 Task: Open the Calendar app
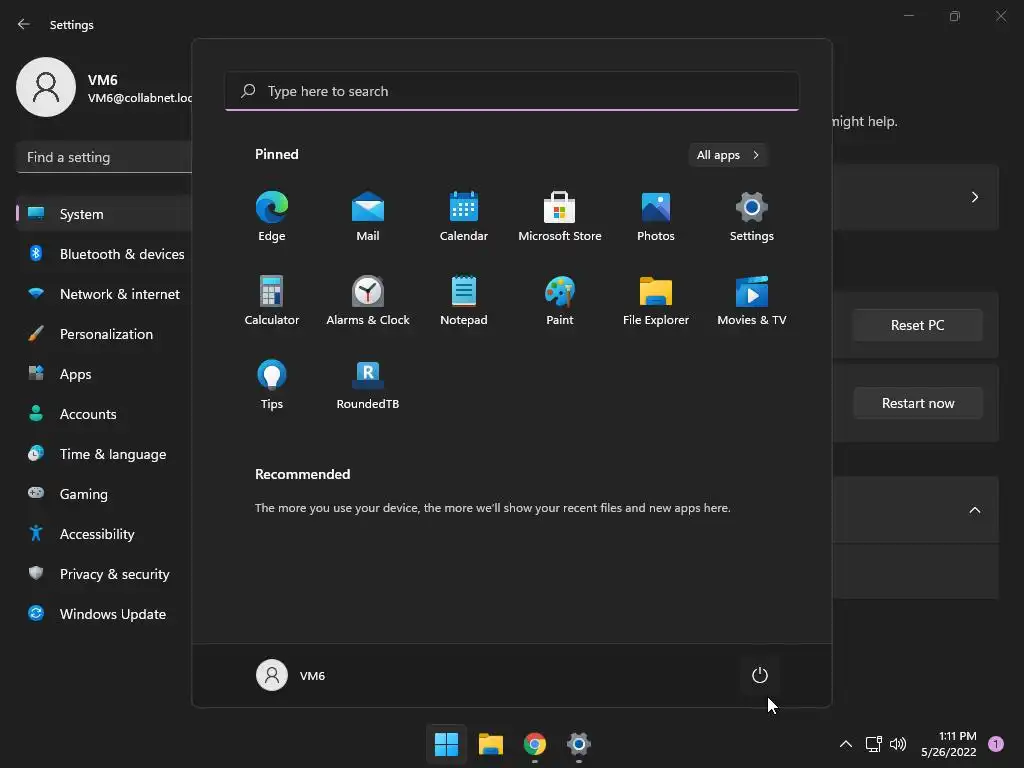(x=464, y=216)
